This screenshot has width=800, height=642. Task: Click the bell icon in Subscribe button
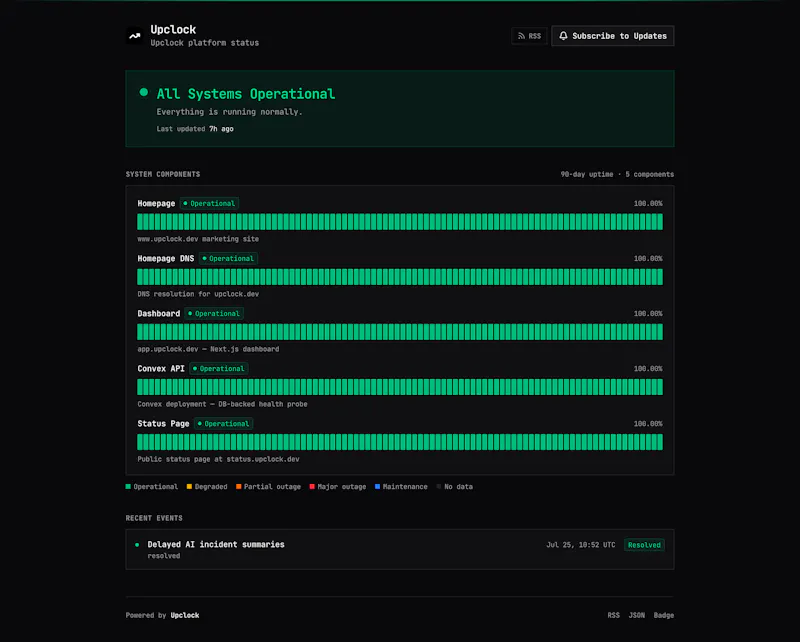click(x=563, y=36)
